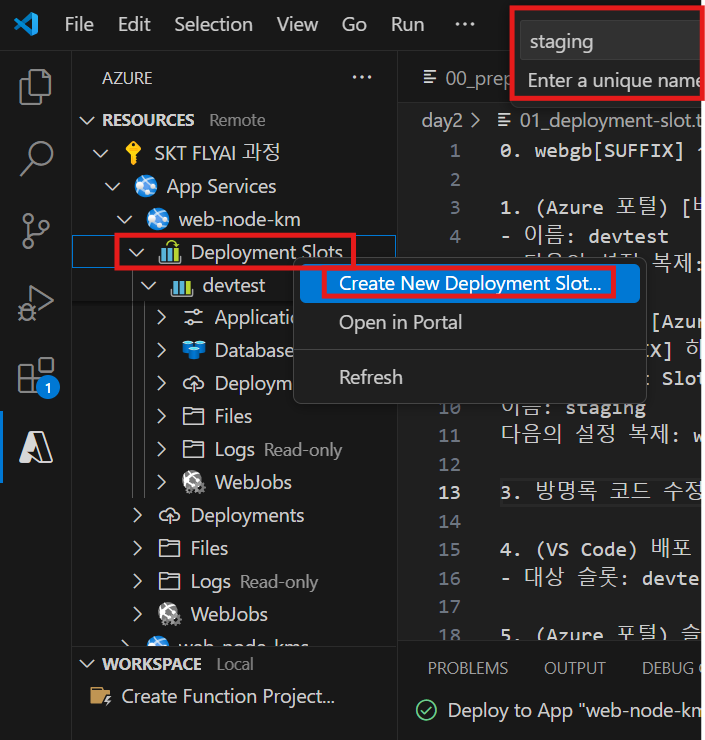Click the Extensions update badge showing 1

[48, 388]
